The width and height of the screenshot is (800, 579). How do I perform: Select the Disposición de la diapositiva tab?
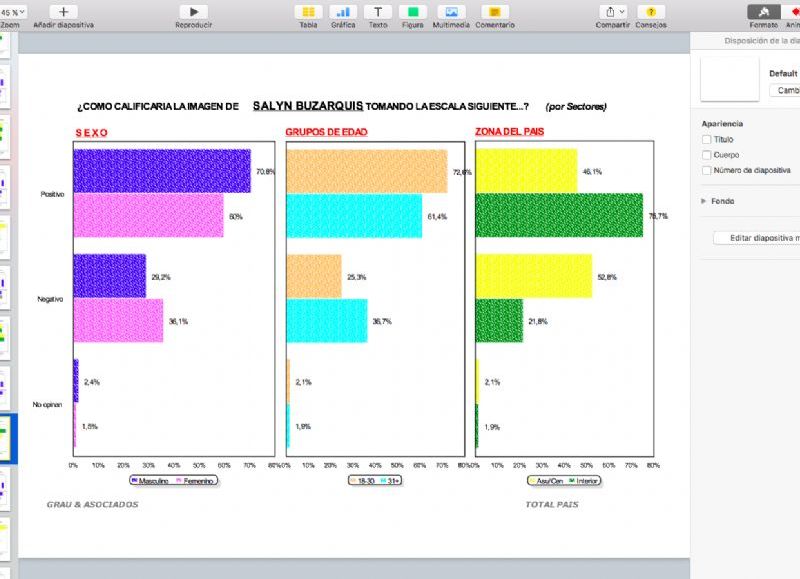click(x=761, y=41)
